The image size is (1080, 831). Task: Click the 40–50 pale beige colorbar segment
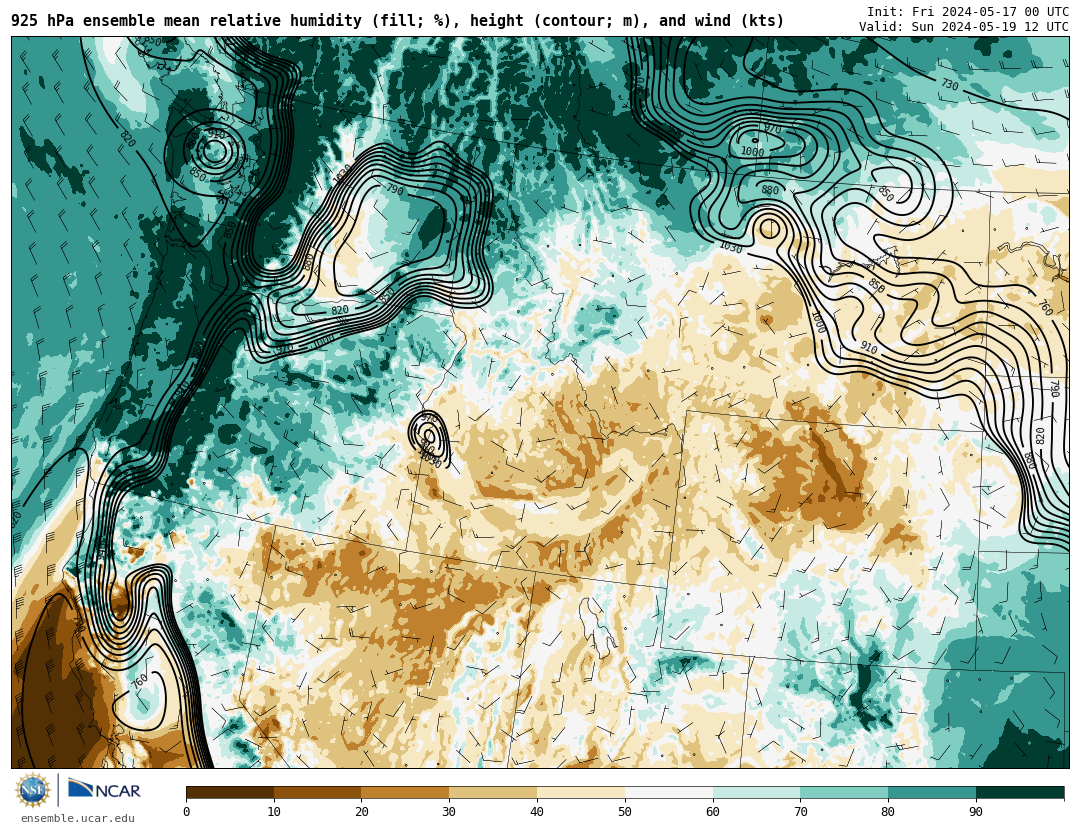[x=581, y=792]
